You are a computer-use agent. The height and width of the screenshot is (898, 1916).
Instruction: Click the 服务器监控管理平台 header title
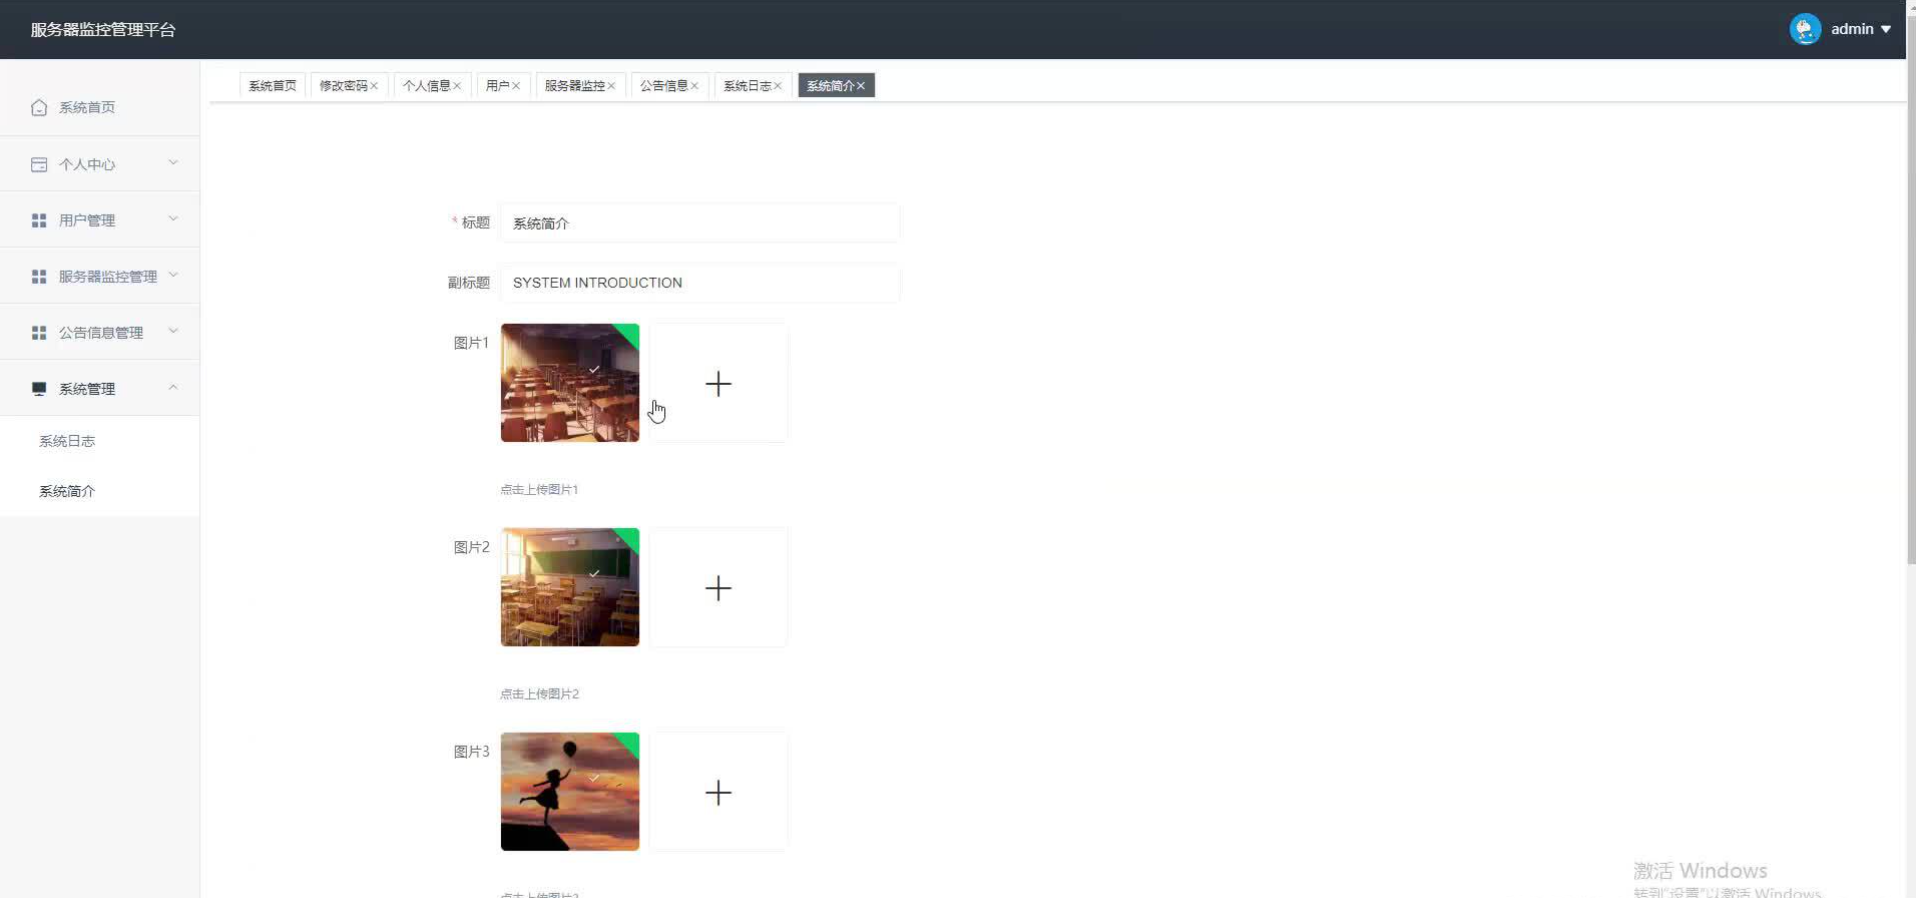[x=103, y=30]
